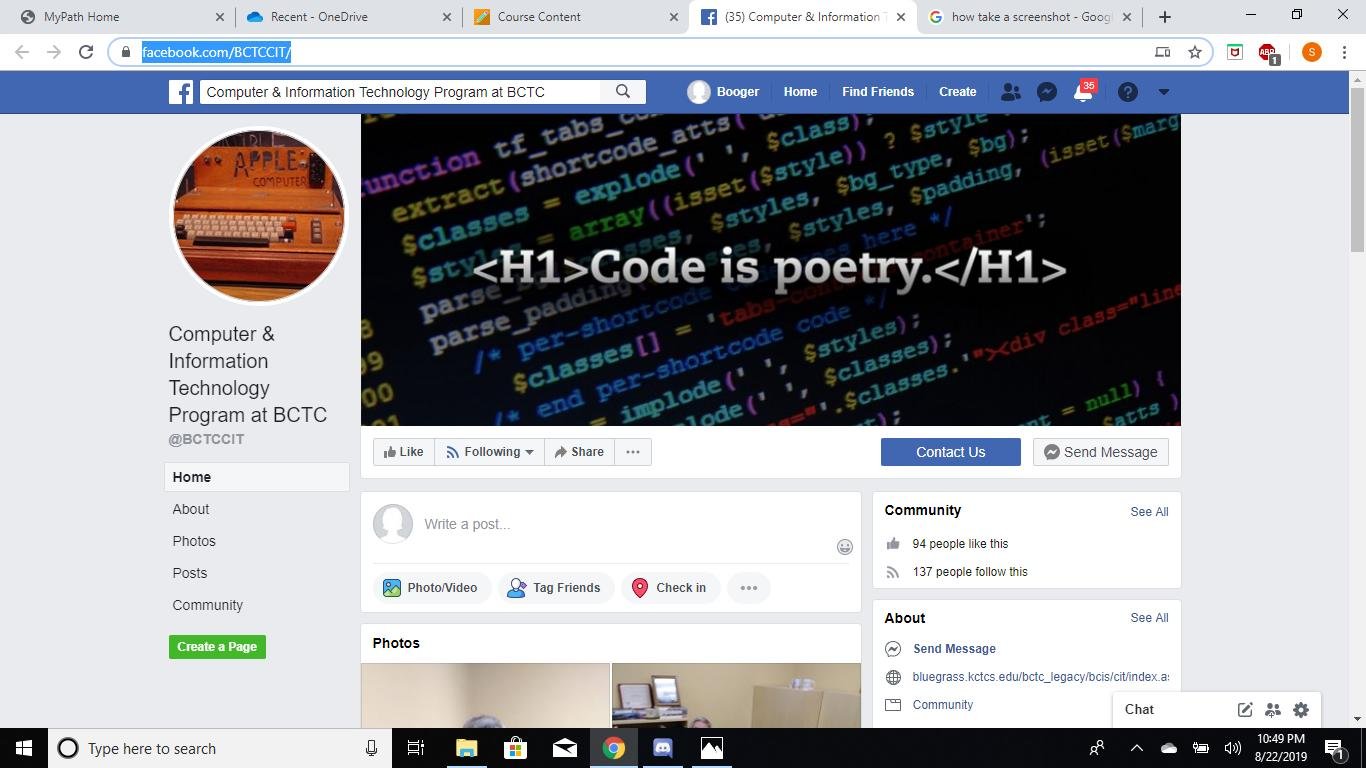Click the Share button
Viewport: 1366px width, 768px height.
[579, 452]
